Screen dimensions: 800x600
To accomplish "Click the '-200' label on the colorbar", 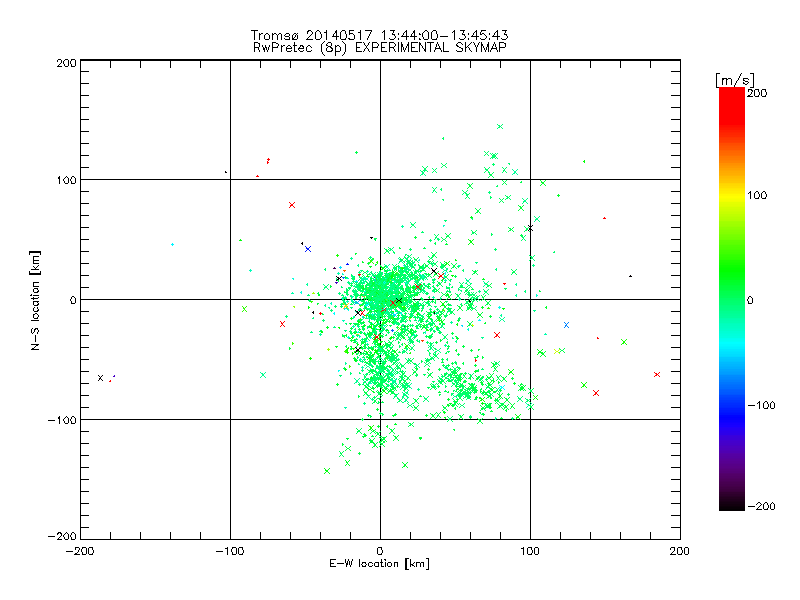I will [761, 506].
